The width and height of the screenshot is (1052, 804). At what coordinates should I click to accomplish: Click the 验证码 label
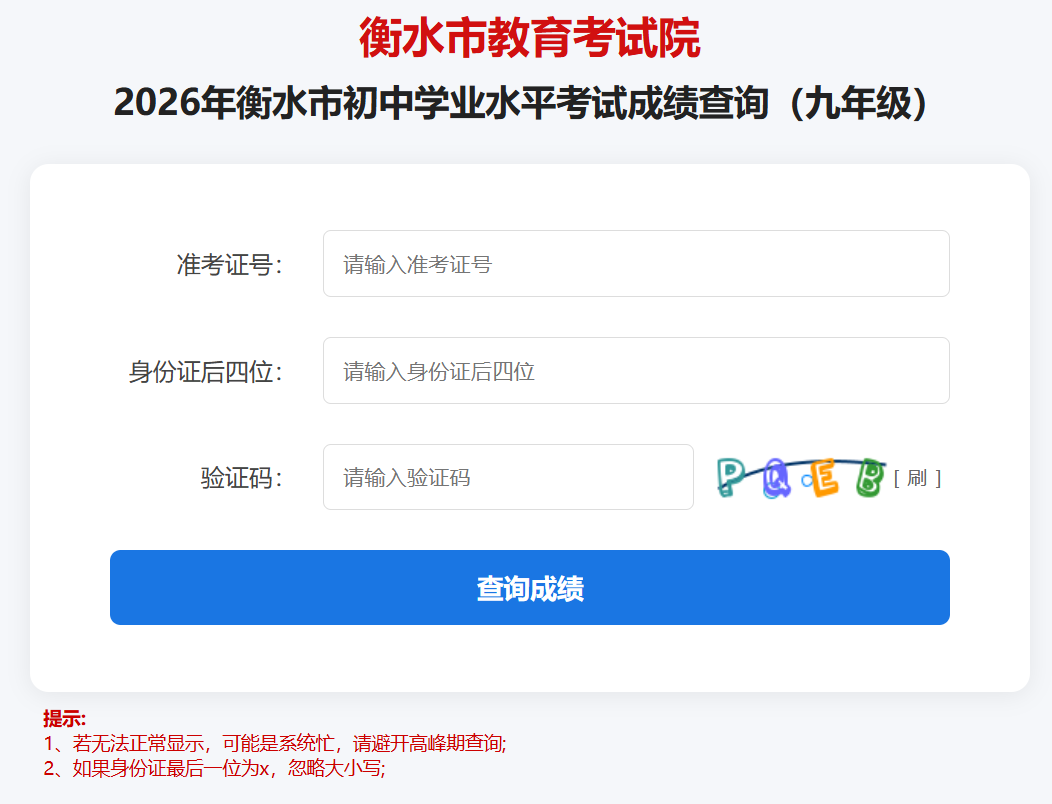(242, 478)
